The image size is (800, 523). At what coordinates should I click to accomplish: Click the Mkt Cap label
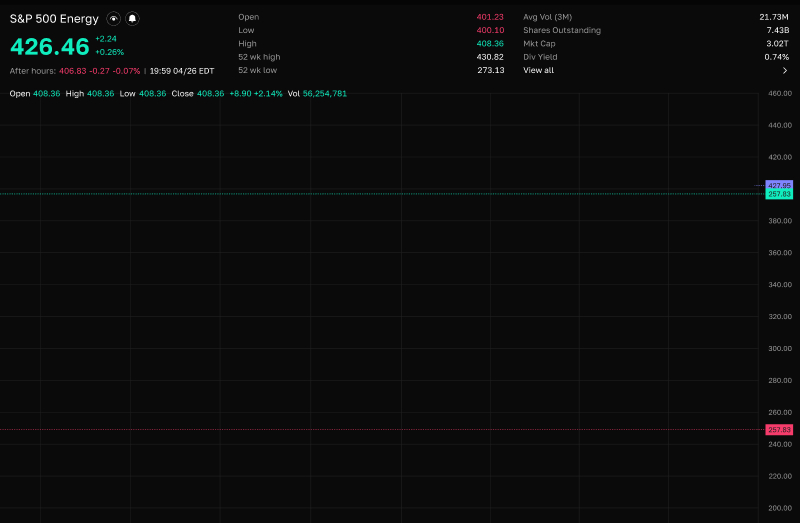539,43
